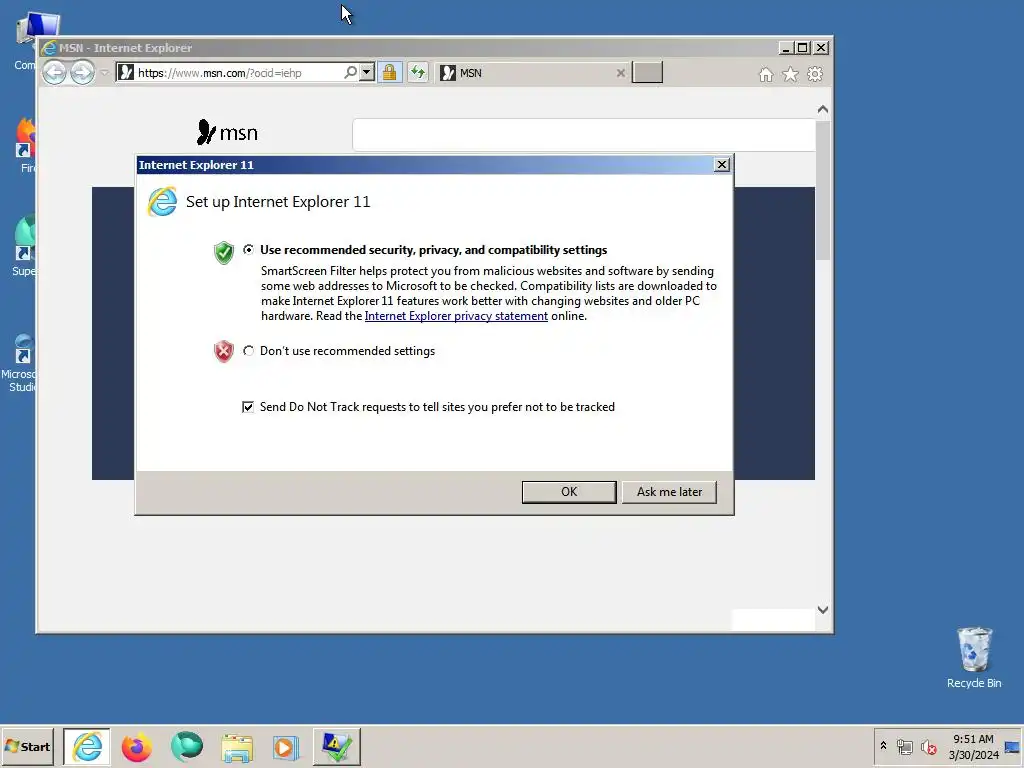This screenshot has height=768, width=1024.
Task: Click the page scrollbar down arrow
Action: coord(823,609)
